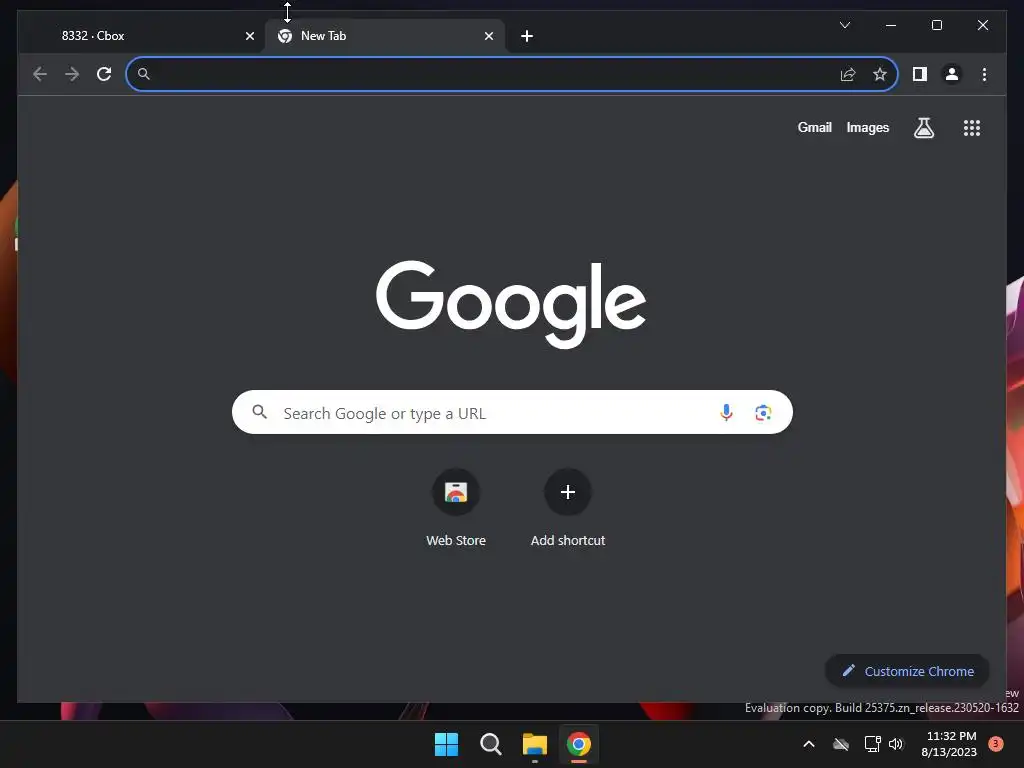Search by image with Google Lens
Screen dimensions: 1024x768
pos(763,413)
